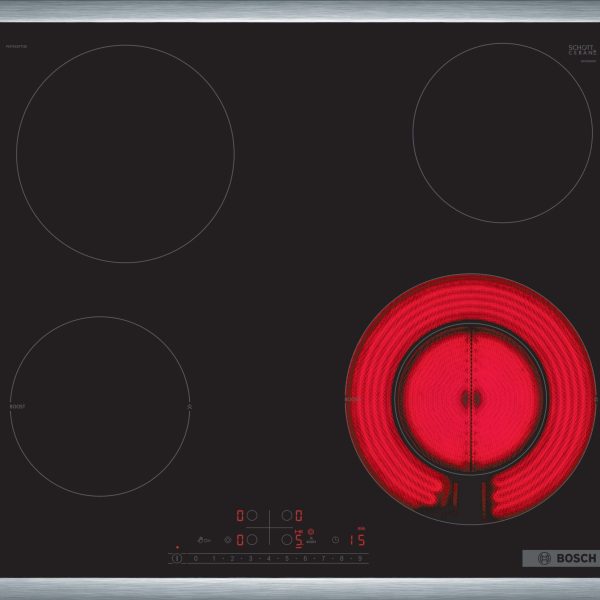The image size is (600, 600).
Task: Click the SCHOTT CERAN logo
Action: (x=582, y=50)
